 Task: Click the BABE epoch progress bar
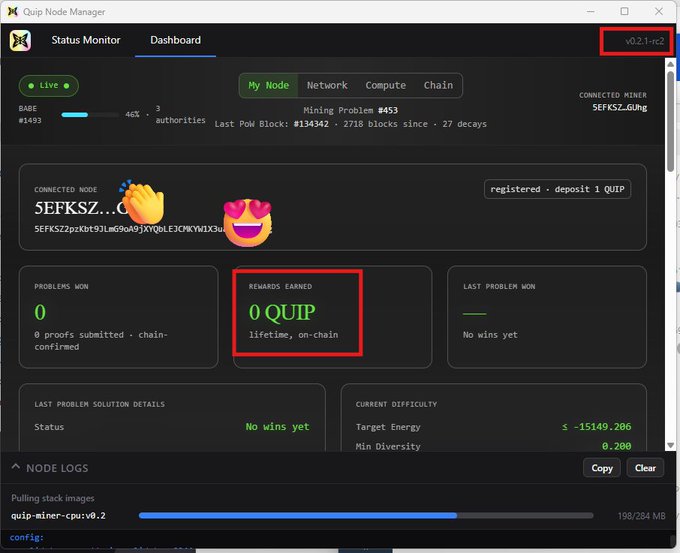pos(90,115)
